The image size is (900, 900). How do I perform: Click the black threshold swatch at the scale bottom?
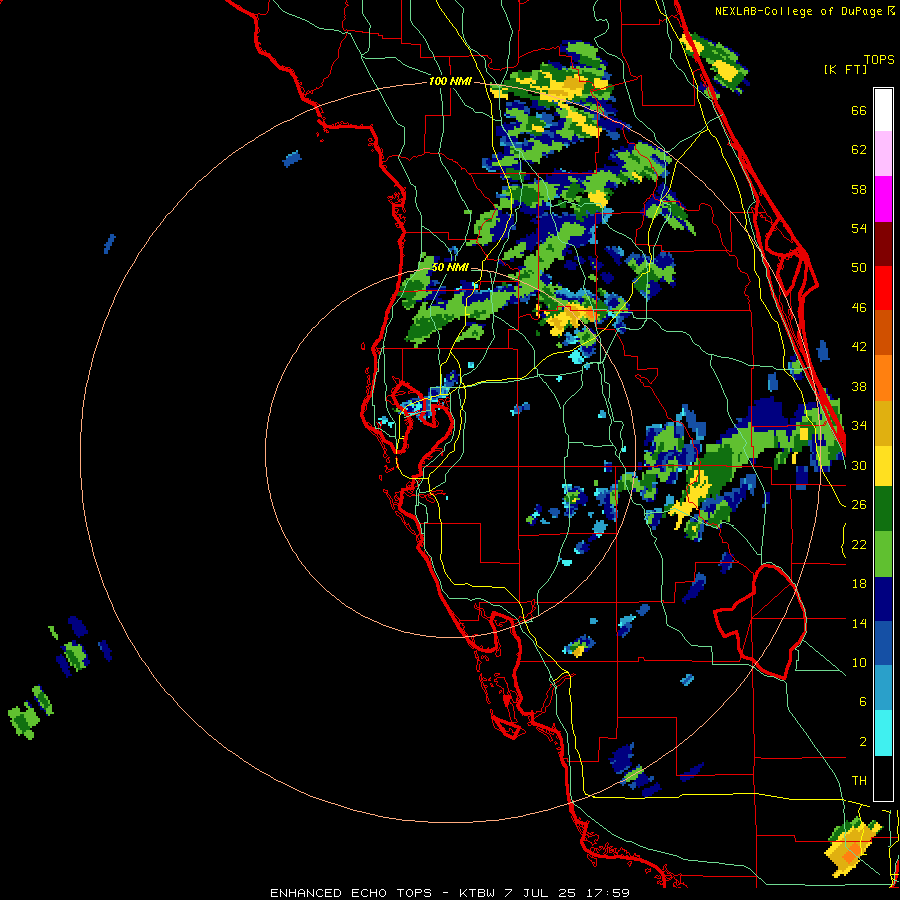point(883,778)
